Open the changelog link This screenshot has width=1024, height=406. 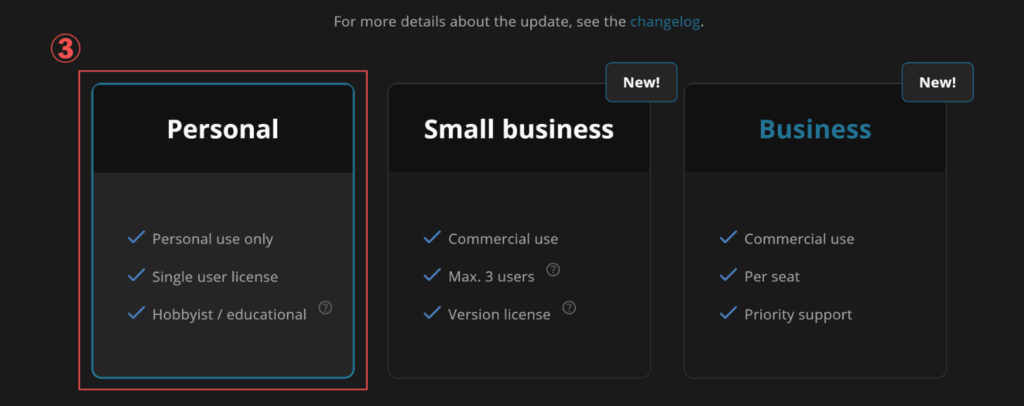[664, 21]
